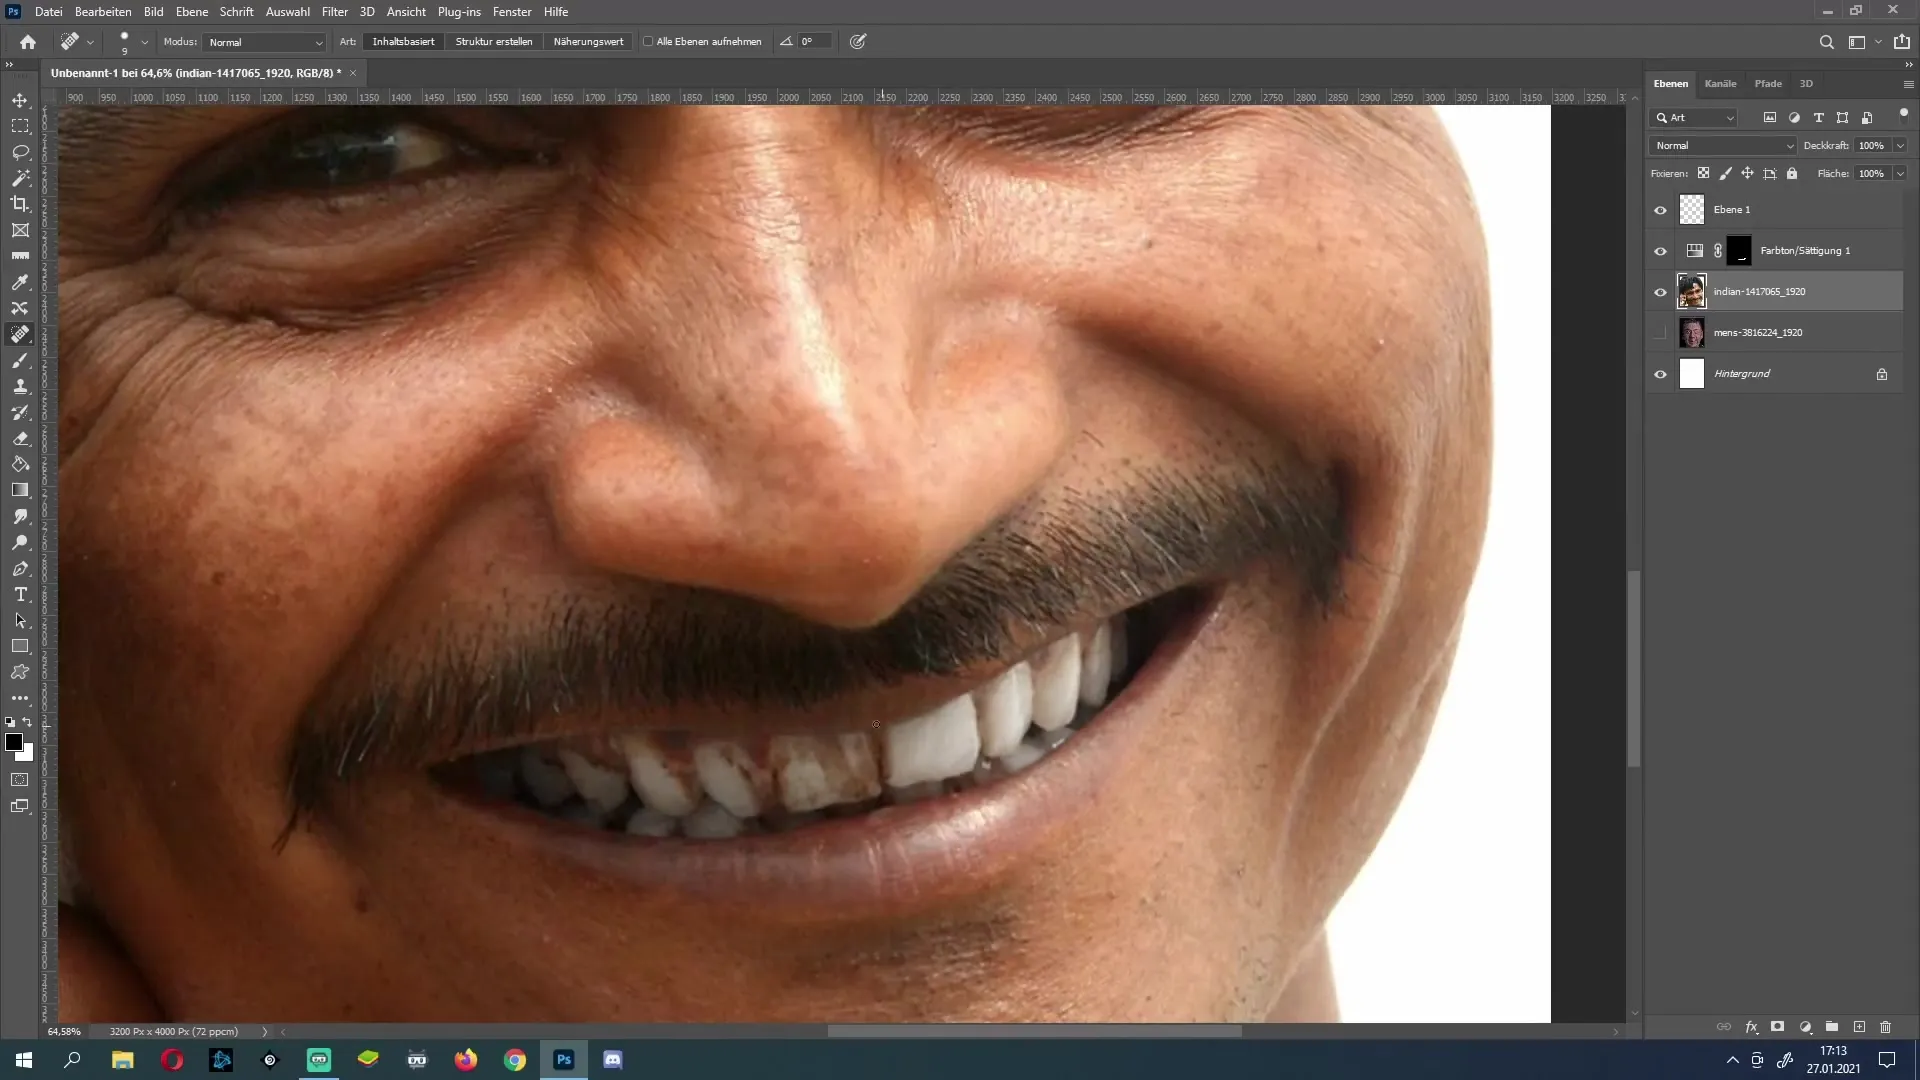
Task: Select the Text tool
Action: [x=20, y=595]
